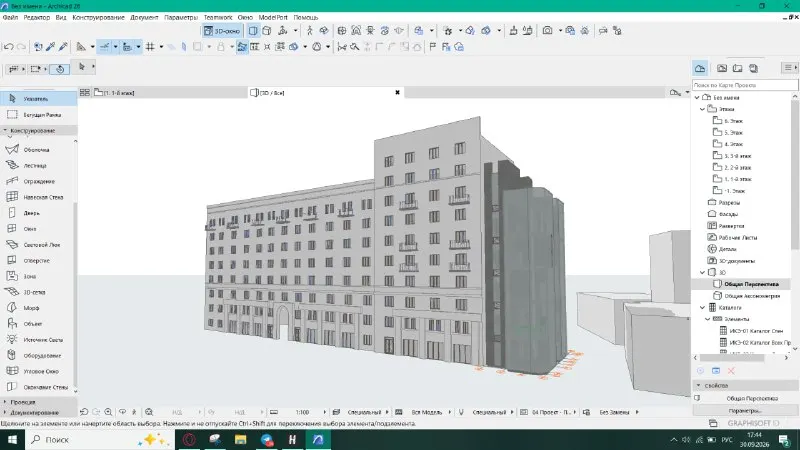Collapse the Каталоги group in navigator
Screen dimensions: 800x450
pos(703,308)
